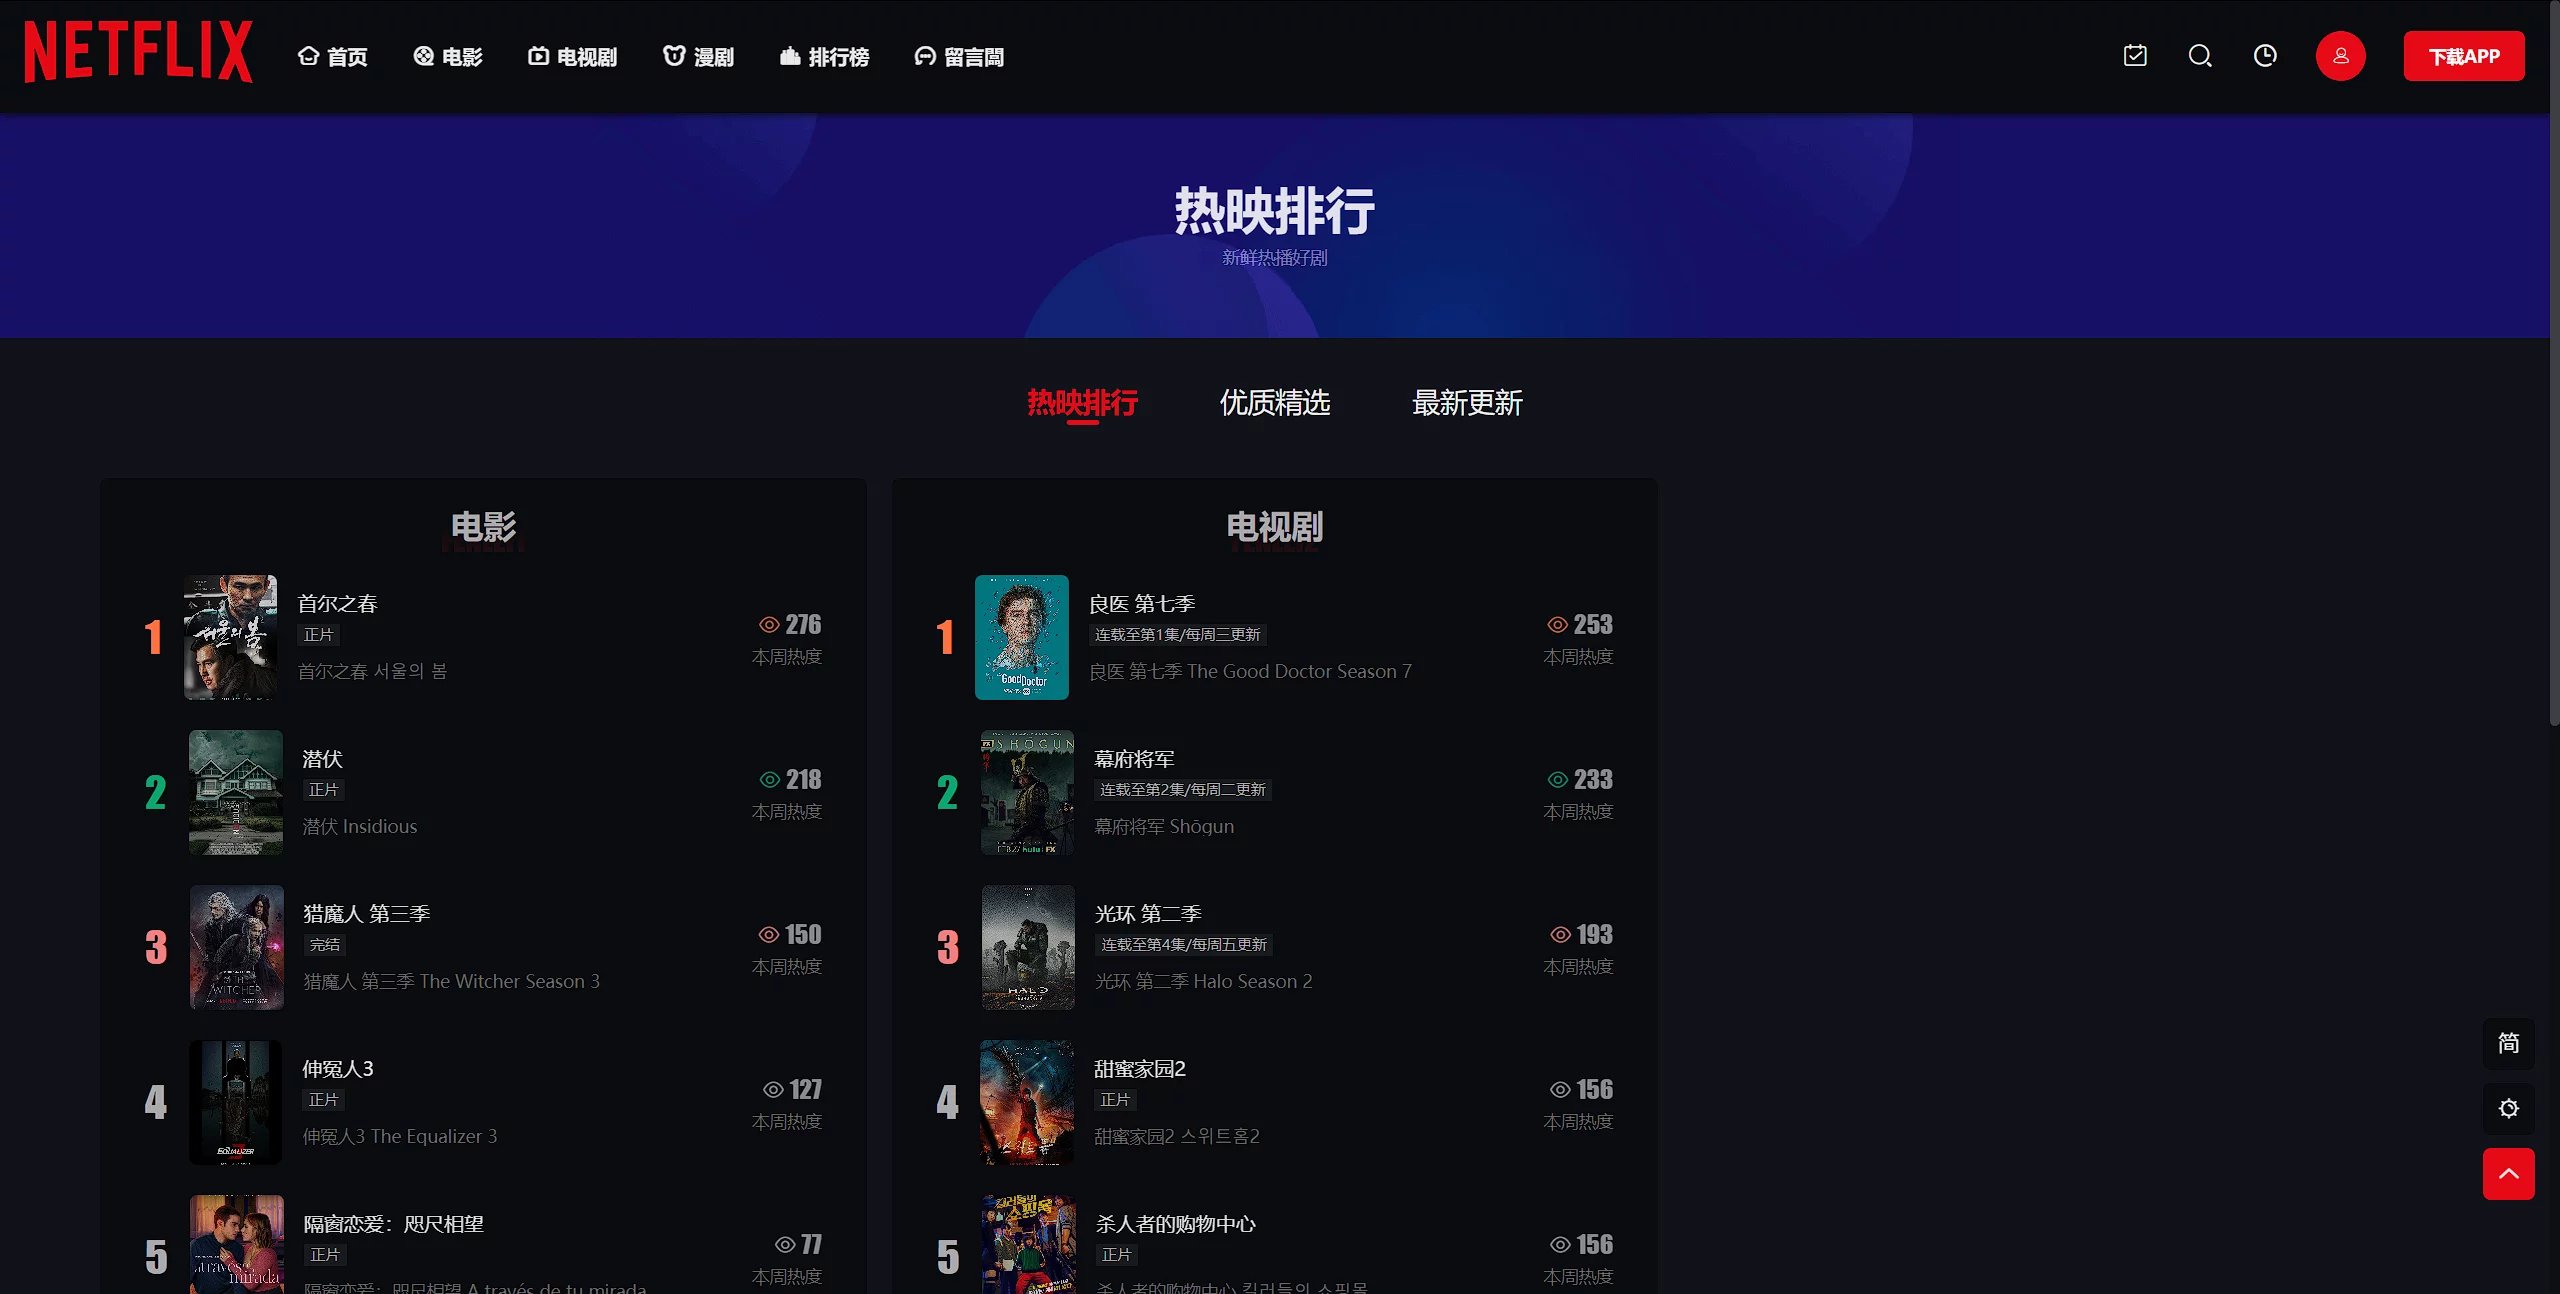The height and width of the screenshot is (1294, 2560).
Task: Open the 留言阁 message board menu
Action: coord(959,57)
